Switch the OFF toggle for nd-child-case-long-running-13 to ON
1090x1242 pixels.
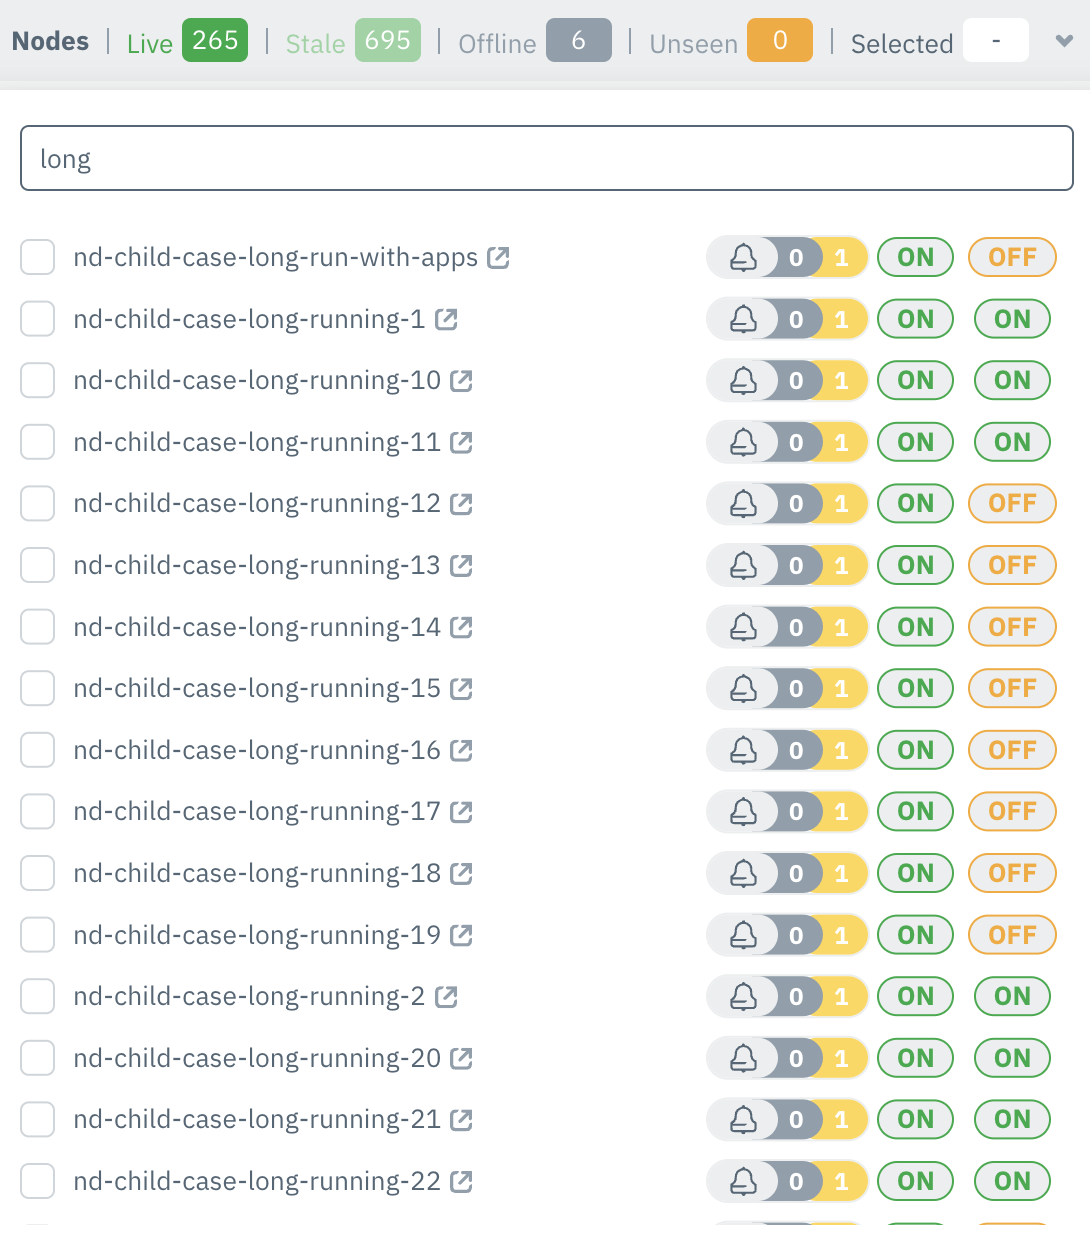[1011, 565]
